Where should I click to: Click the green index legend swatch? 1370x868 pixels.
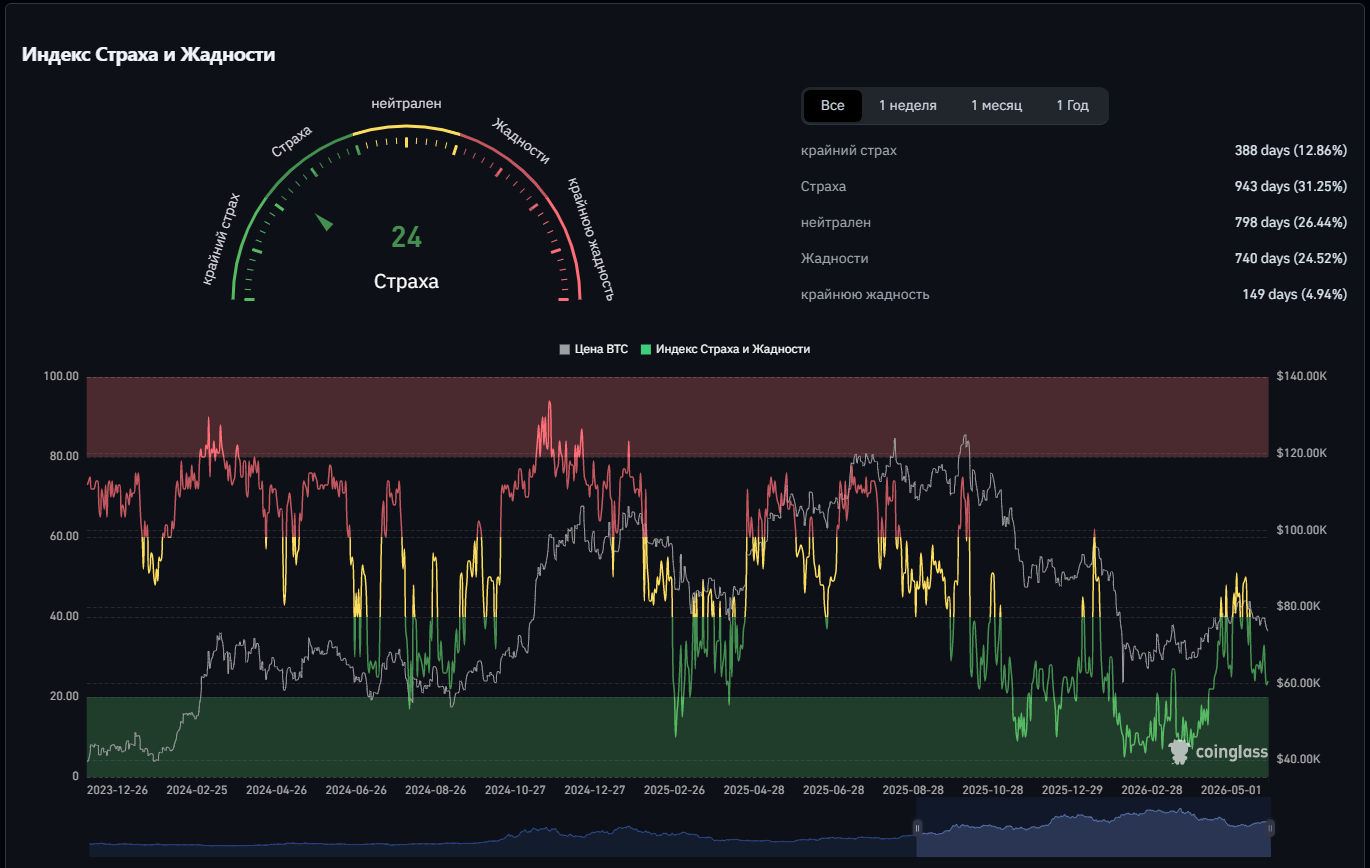coord(646,350)
